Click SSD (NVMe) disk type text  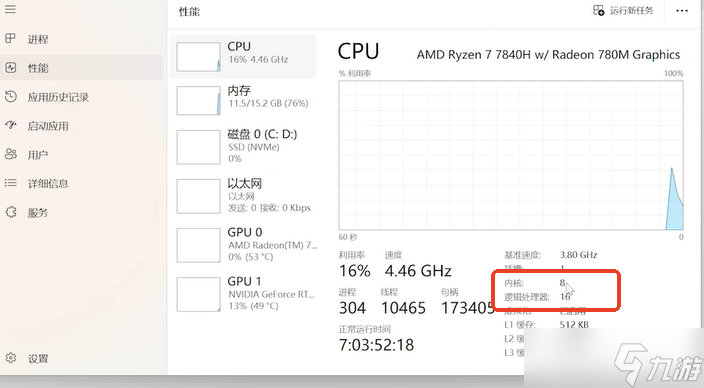coord(254,147)
